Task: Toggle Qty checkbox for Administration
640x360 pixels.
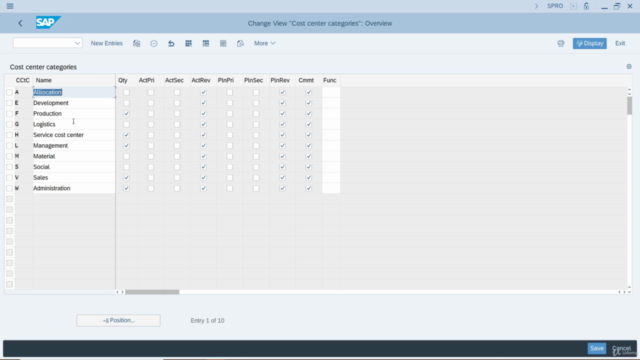Action: [x=126, y=188]
